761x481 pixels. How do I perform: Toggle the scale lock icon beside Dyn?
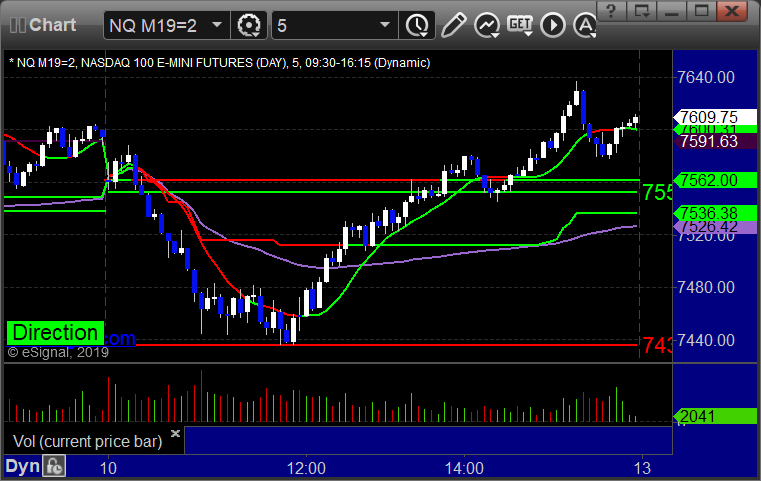[x=54, y=466]
